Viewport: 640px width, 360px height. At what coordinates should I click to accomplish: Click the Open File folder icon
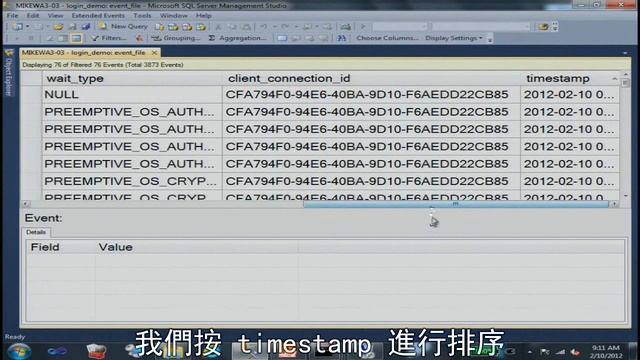(x=58, y=27)
